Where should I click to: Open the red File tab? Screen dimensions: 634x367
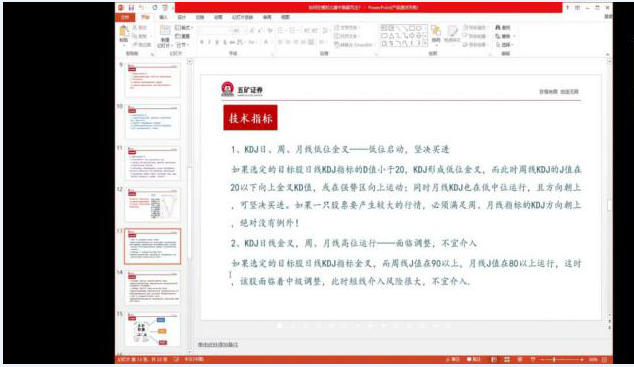(125, 17)
